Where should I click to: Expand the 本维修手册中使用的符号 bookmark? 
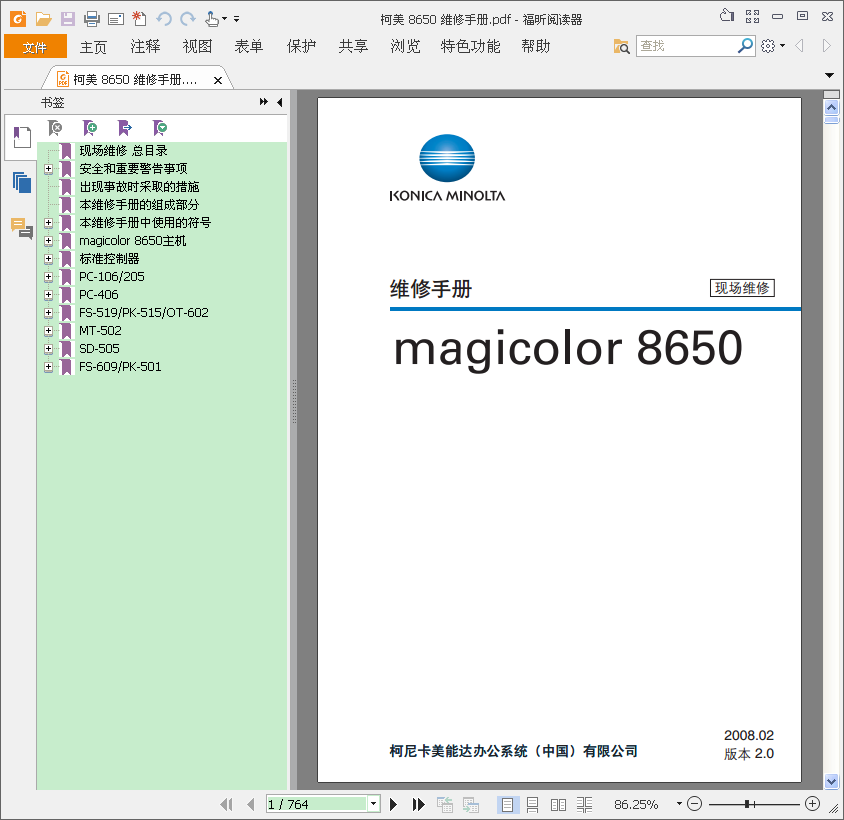48,223
